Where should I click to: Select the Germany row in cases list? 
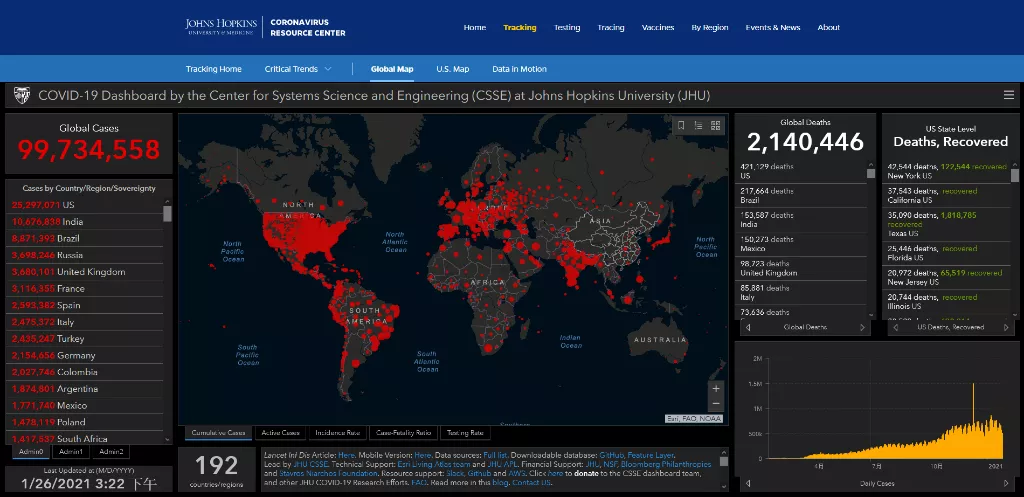(84, 355)
